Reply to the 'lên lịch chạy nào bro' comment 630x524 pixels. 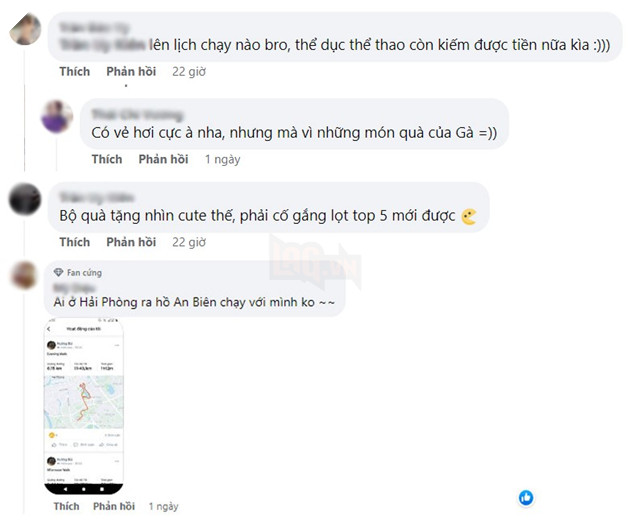[x=131, y=72]
